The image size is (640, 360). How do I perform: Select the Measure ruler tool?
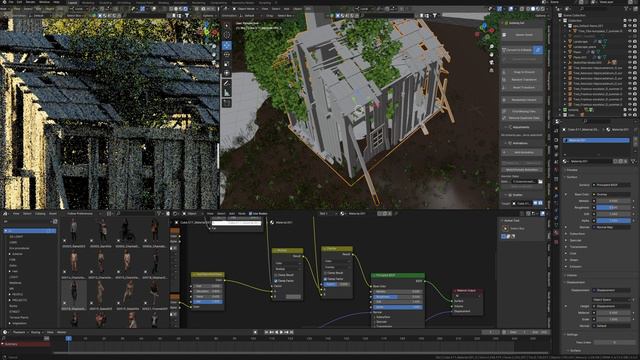click(x=227, y=93)
